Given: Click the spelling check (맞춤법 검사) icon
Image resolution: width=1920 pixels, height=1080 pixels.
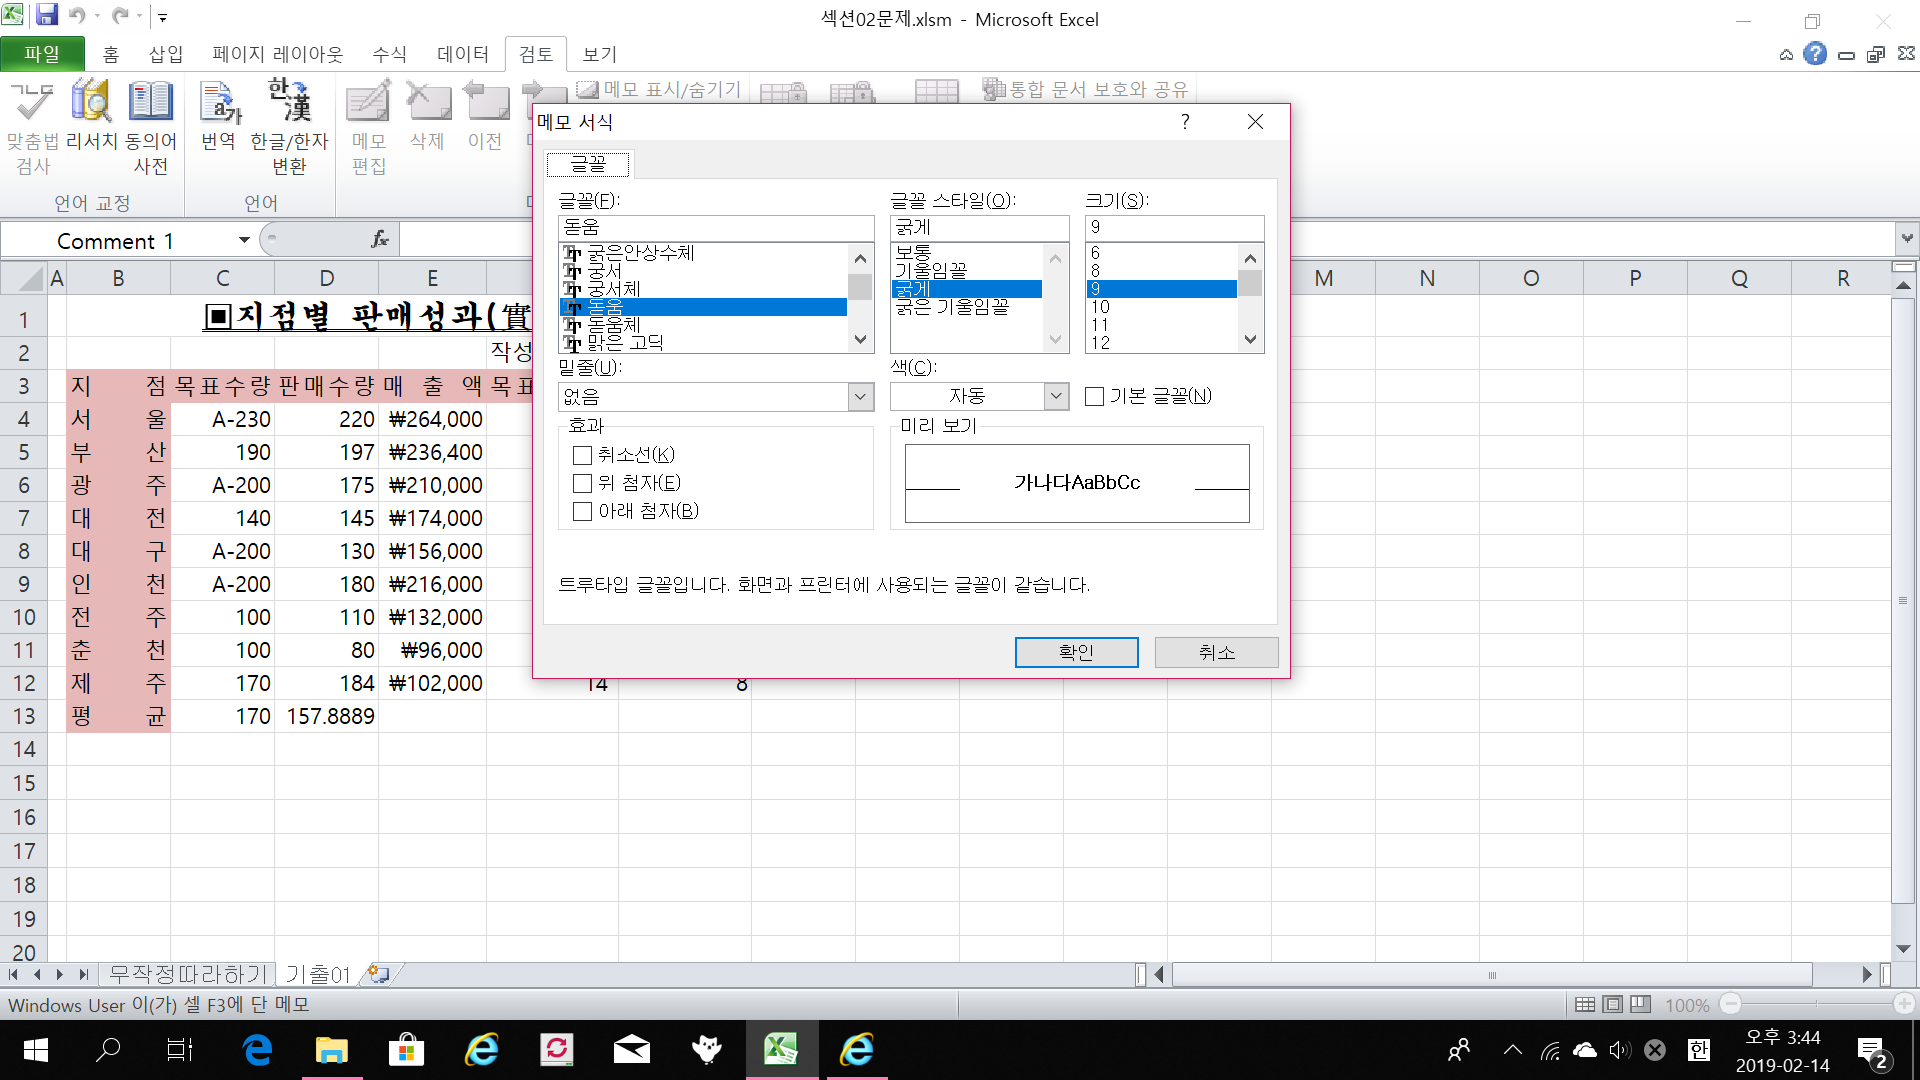Looking at the screenshot, I should [32, 103].
